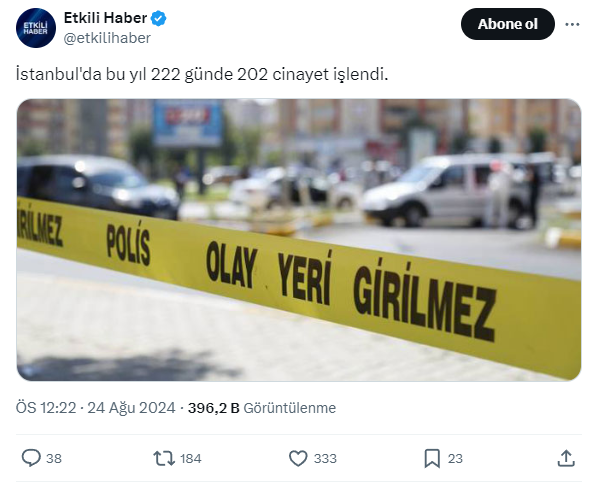Open replies count 38
The width and height of the screenshot is (593, 482).
coord(54,459)
